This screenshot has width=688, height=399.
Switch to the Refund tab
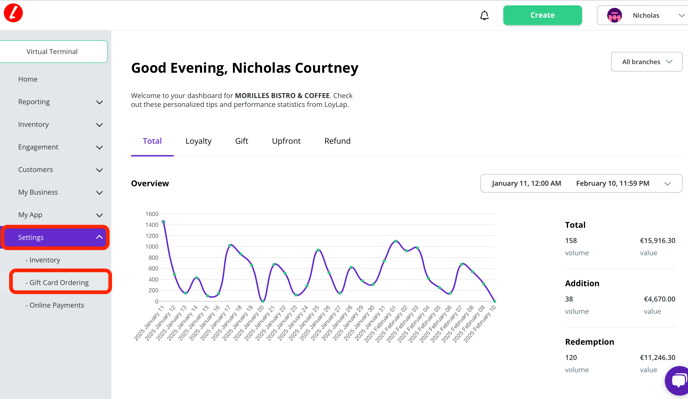[x=337, y=141]
